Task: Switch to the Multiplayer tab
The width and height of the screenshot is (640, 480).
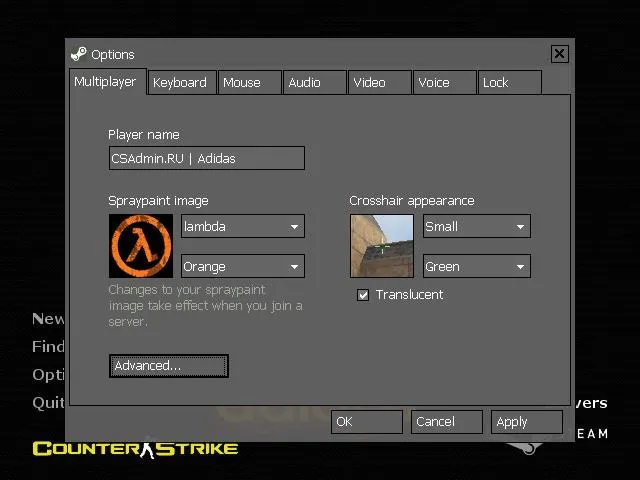Action: (108, 82)
